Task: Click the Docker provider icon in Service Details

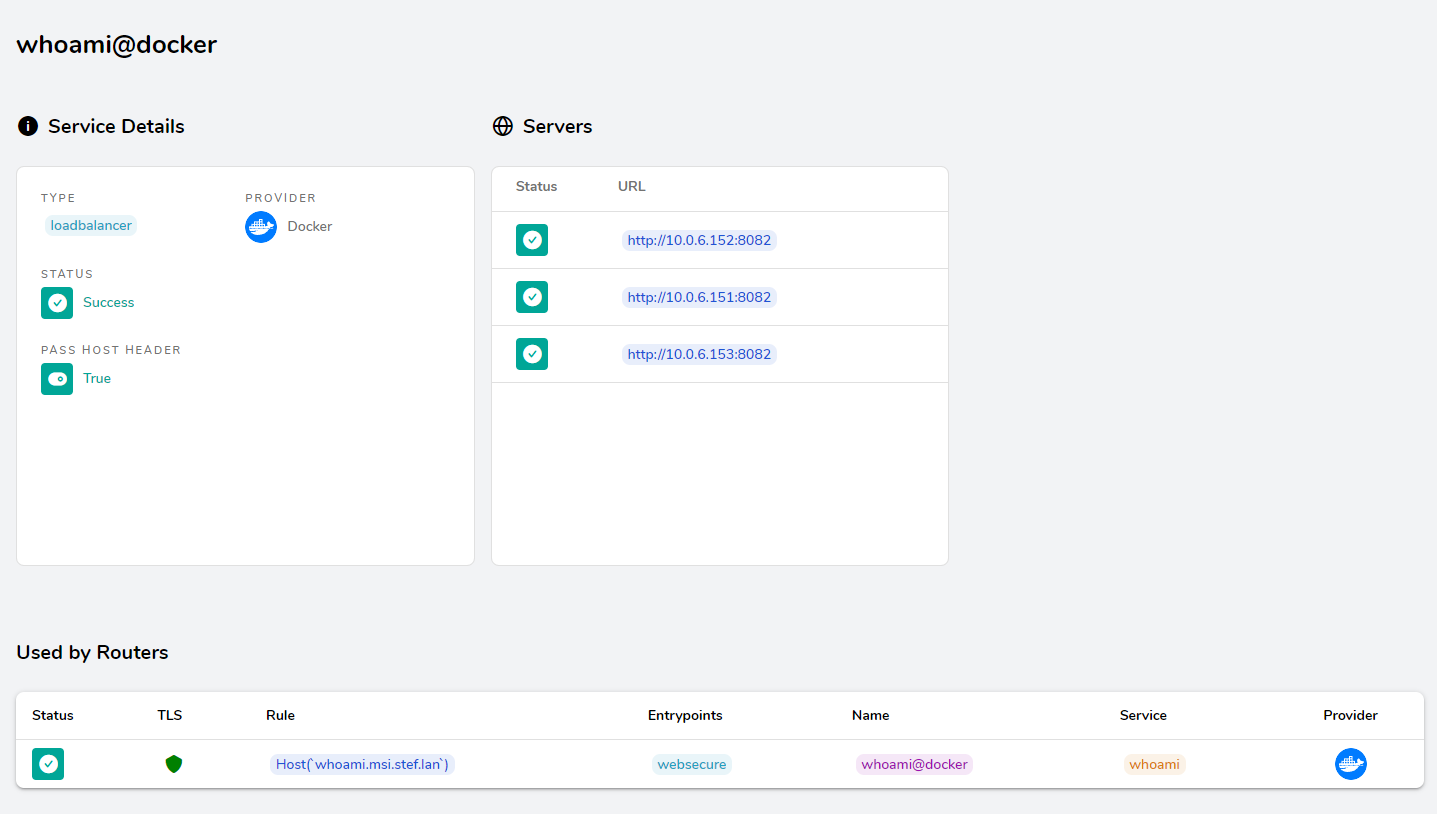Action: coord(261,227)
